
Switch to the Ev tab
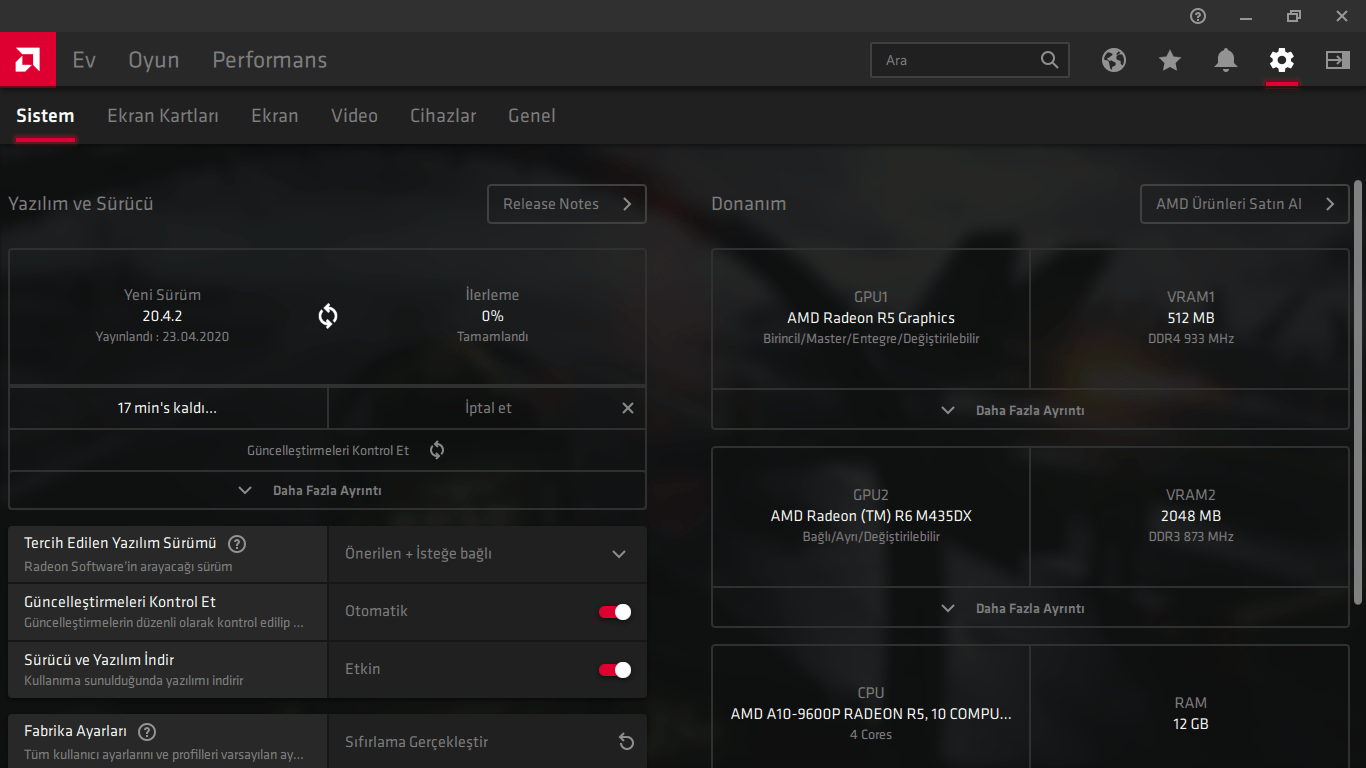(x=84, y=60)
